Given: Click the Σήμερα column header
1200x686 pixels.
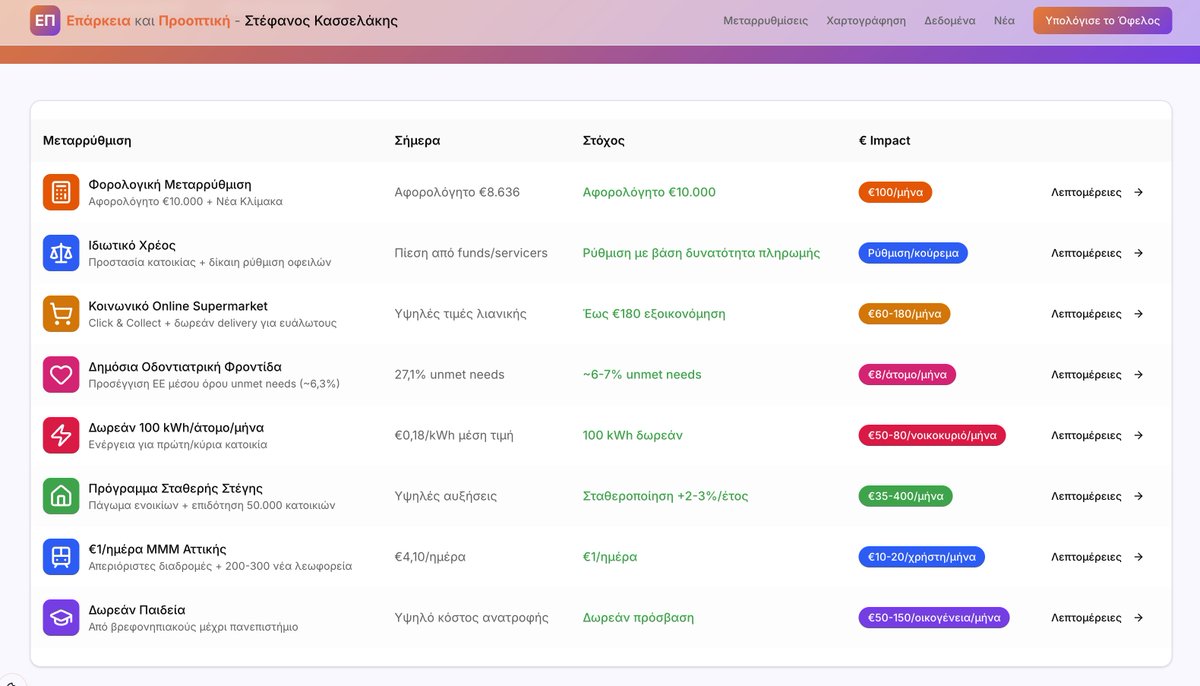Looking at the screenshot, I should coord(417,141).
